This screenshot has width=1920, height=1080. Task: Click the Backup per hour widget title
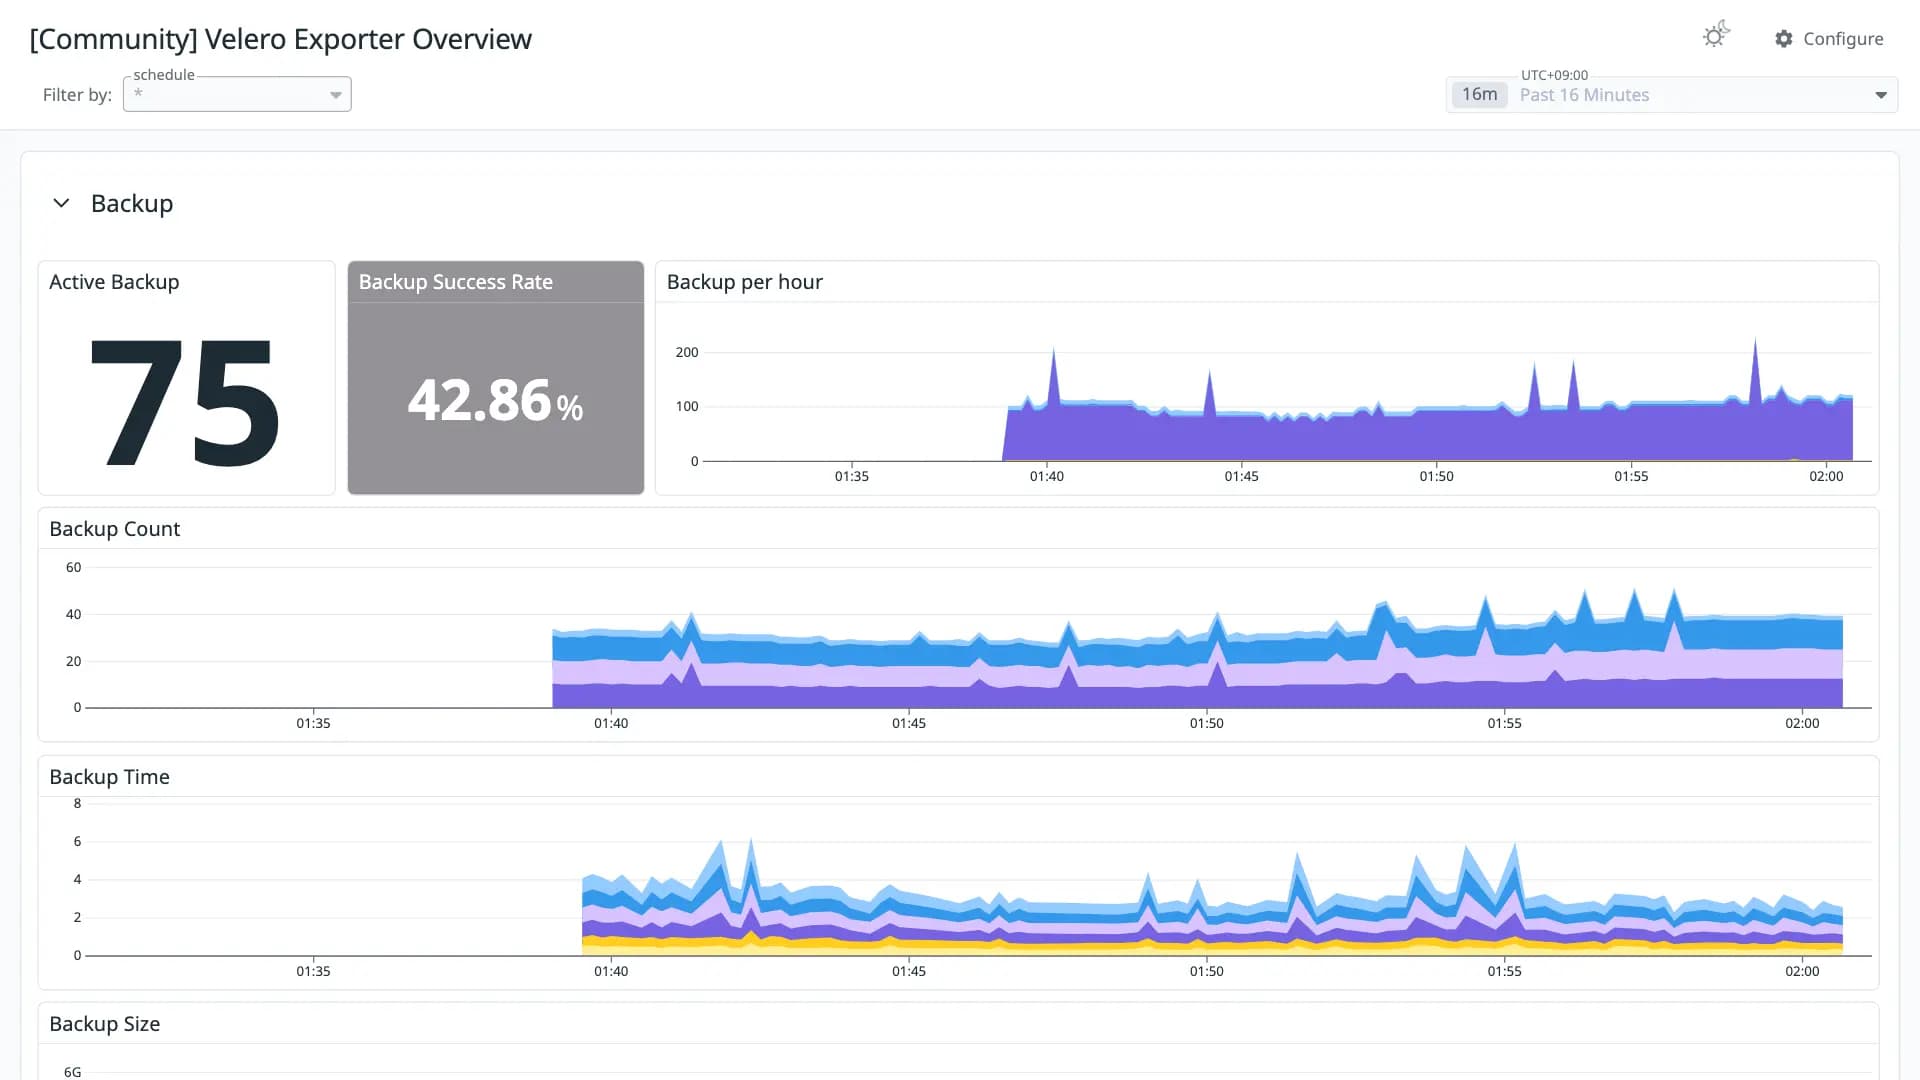[x=744, y=282]
